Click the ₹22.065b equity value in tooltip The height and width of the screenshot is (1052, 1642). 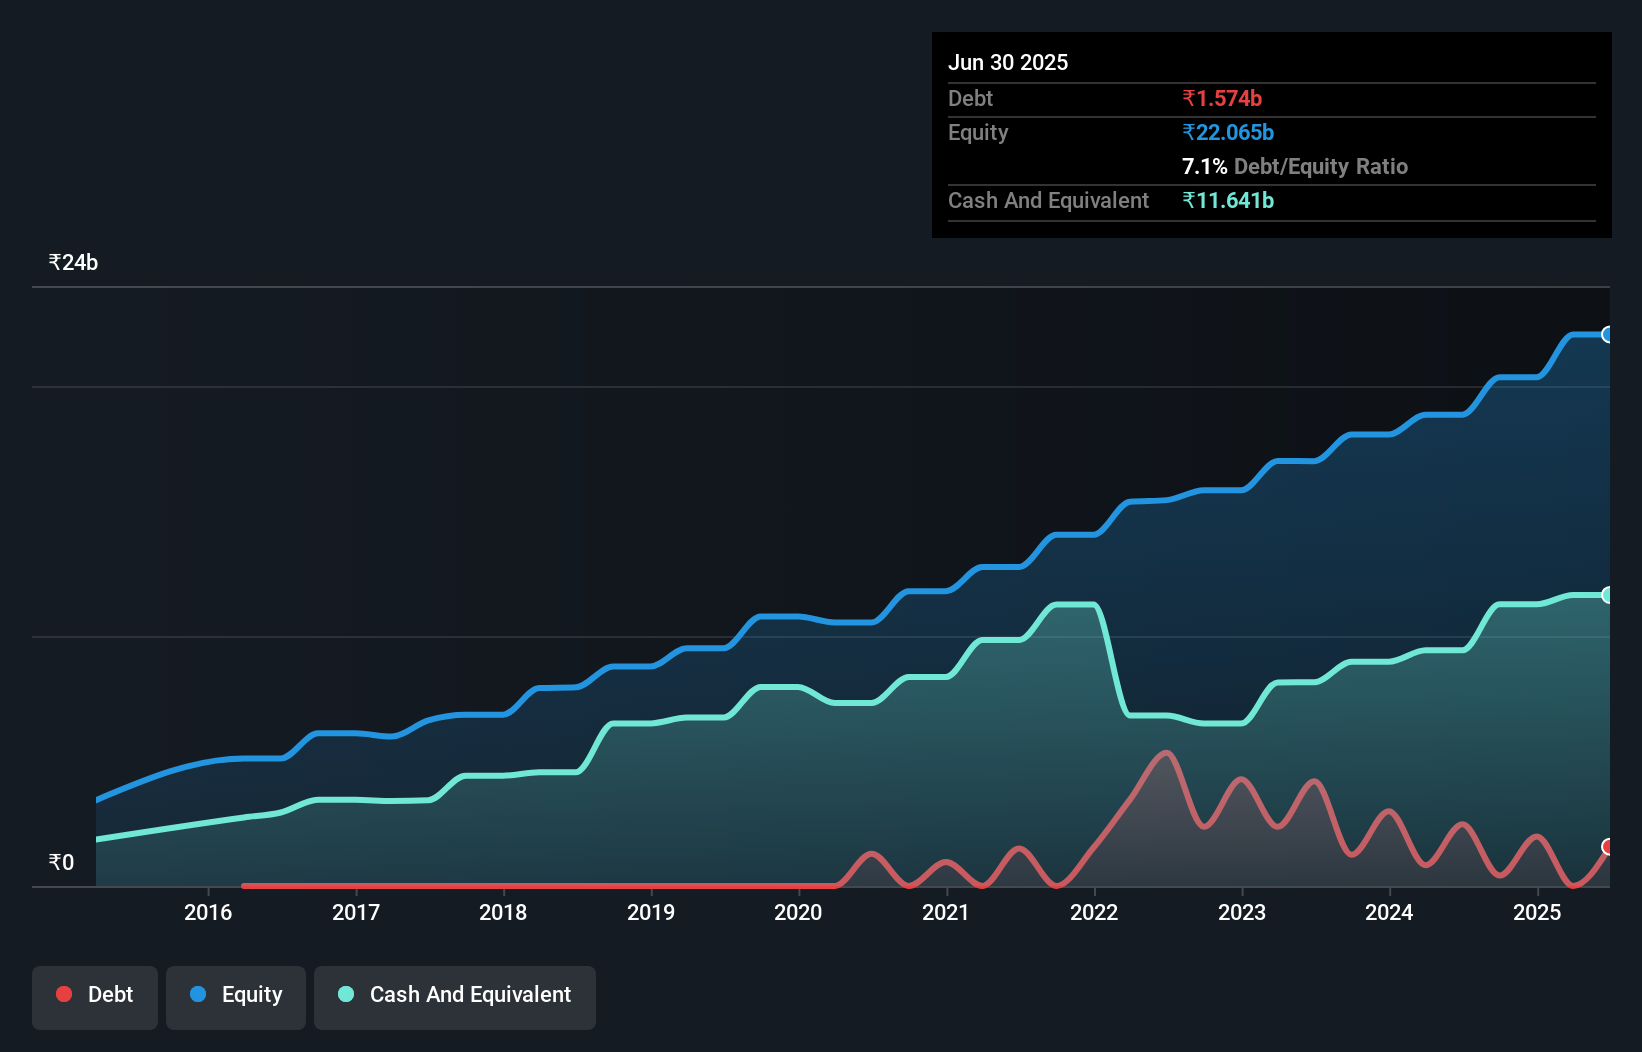pos(1228,132)
